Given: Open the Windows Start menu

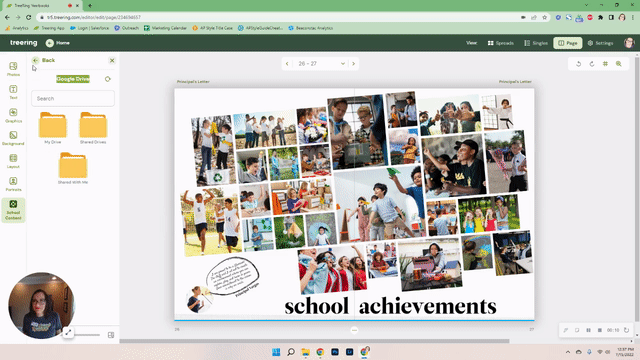Looking at the screenshot, I should pos(276,352).
